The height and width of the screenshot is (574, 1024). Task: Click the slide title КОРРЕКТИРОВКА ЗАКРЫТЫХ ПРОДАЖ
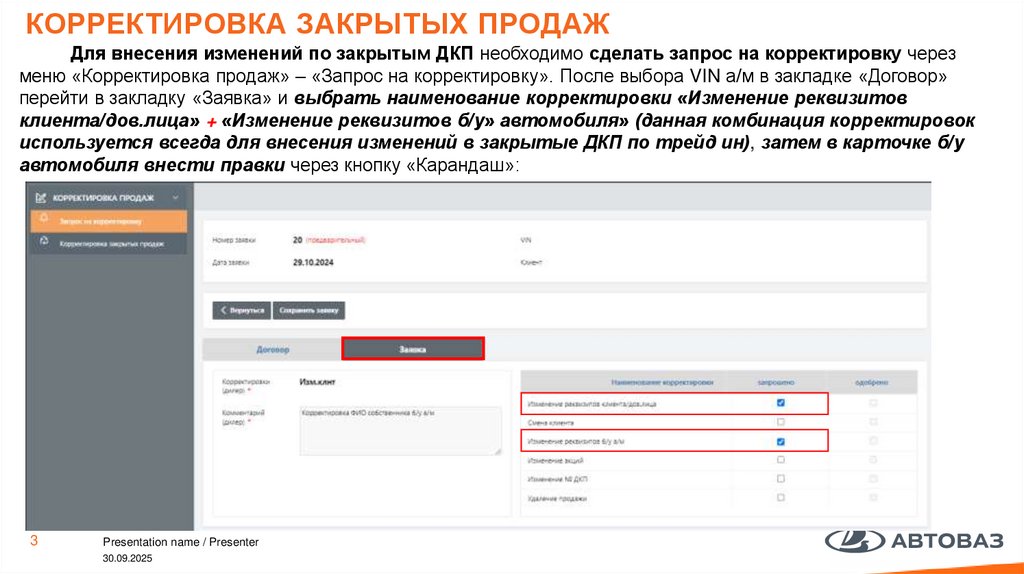point(317,24)
